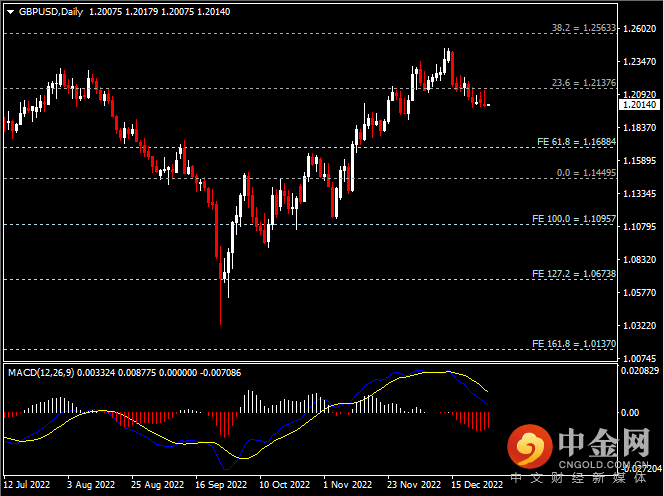Select the FE 127.2 = 1.06738 level
664x496 pixels.
(x=574, y=273)
